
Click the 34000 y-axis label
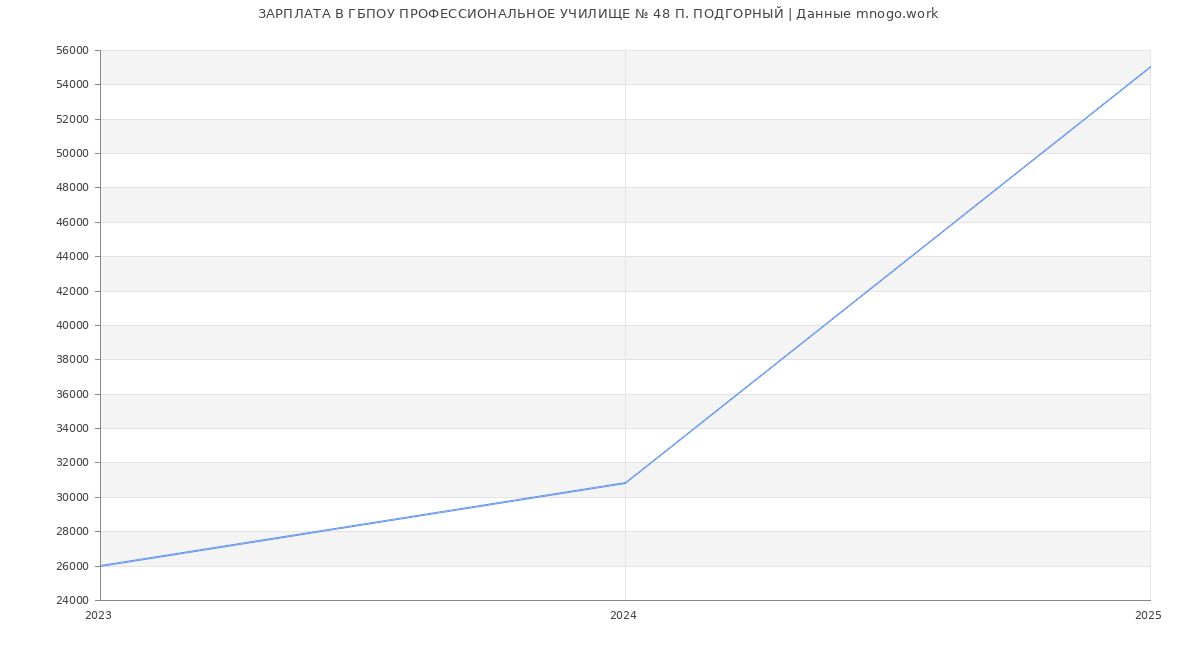click(73, 428)
